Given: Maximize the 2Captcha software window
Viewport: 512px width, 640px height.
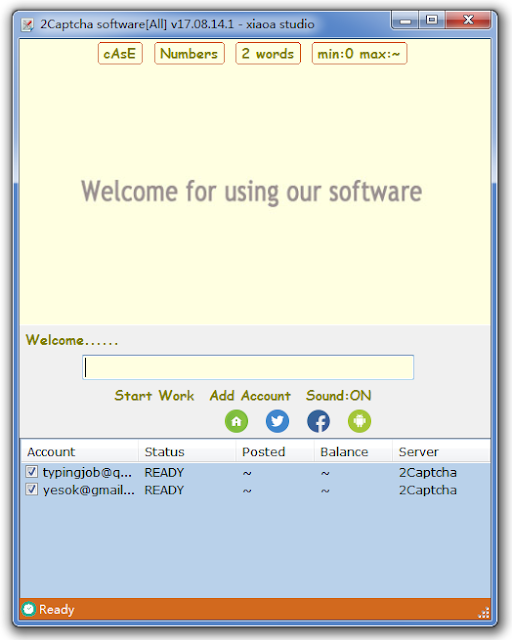Looking at the screenshot, I should click(x=432, y=20).
